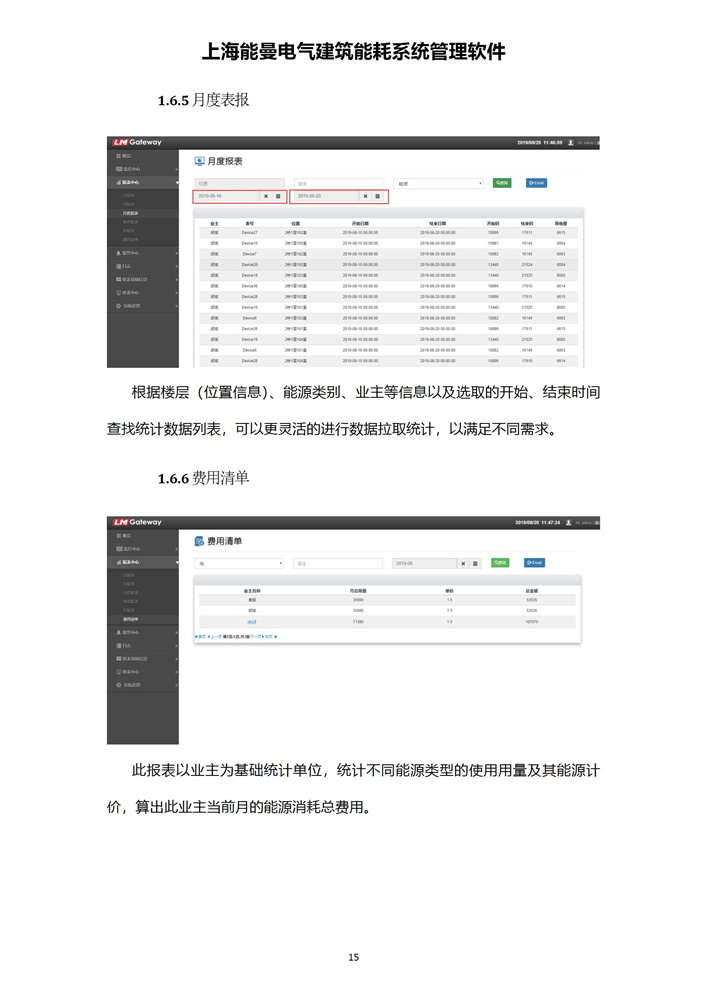
Task: Open the 电 energy dropdown on the 费用清单 page
Action: point(239,563)
